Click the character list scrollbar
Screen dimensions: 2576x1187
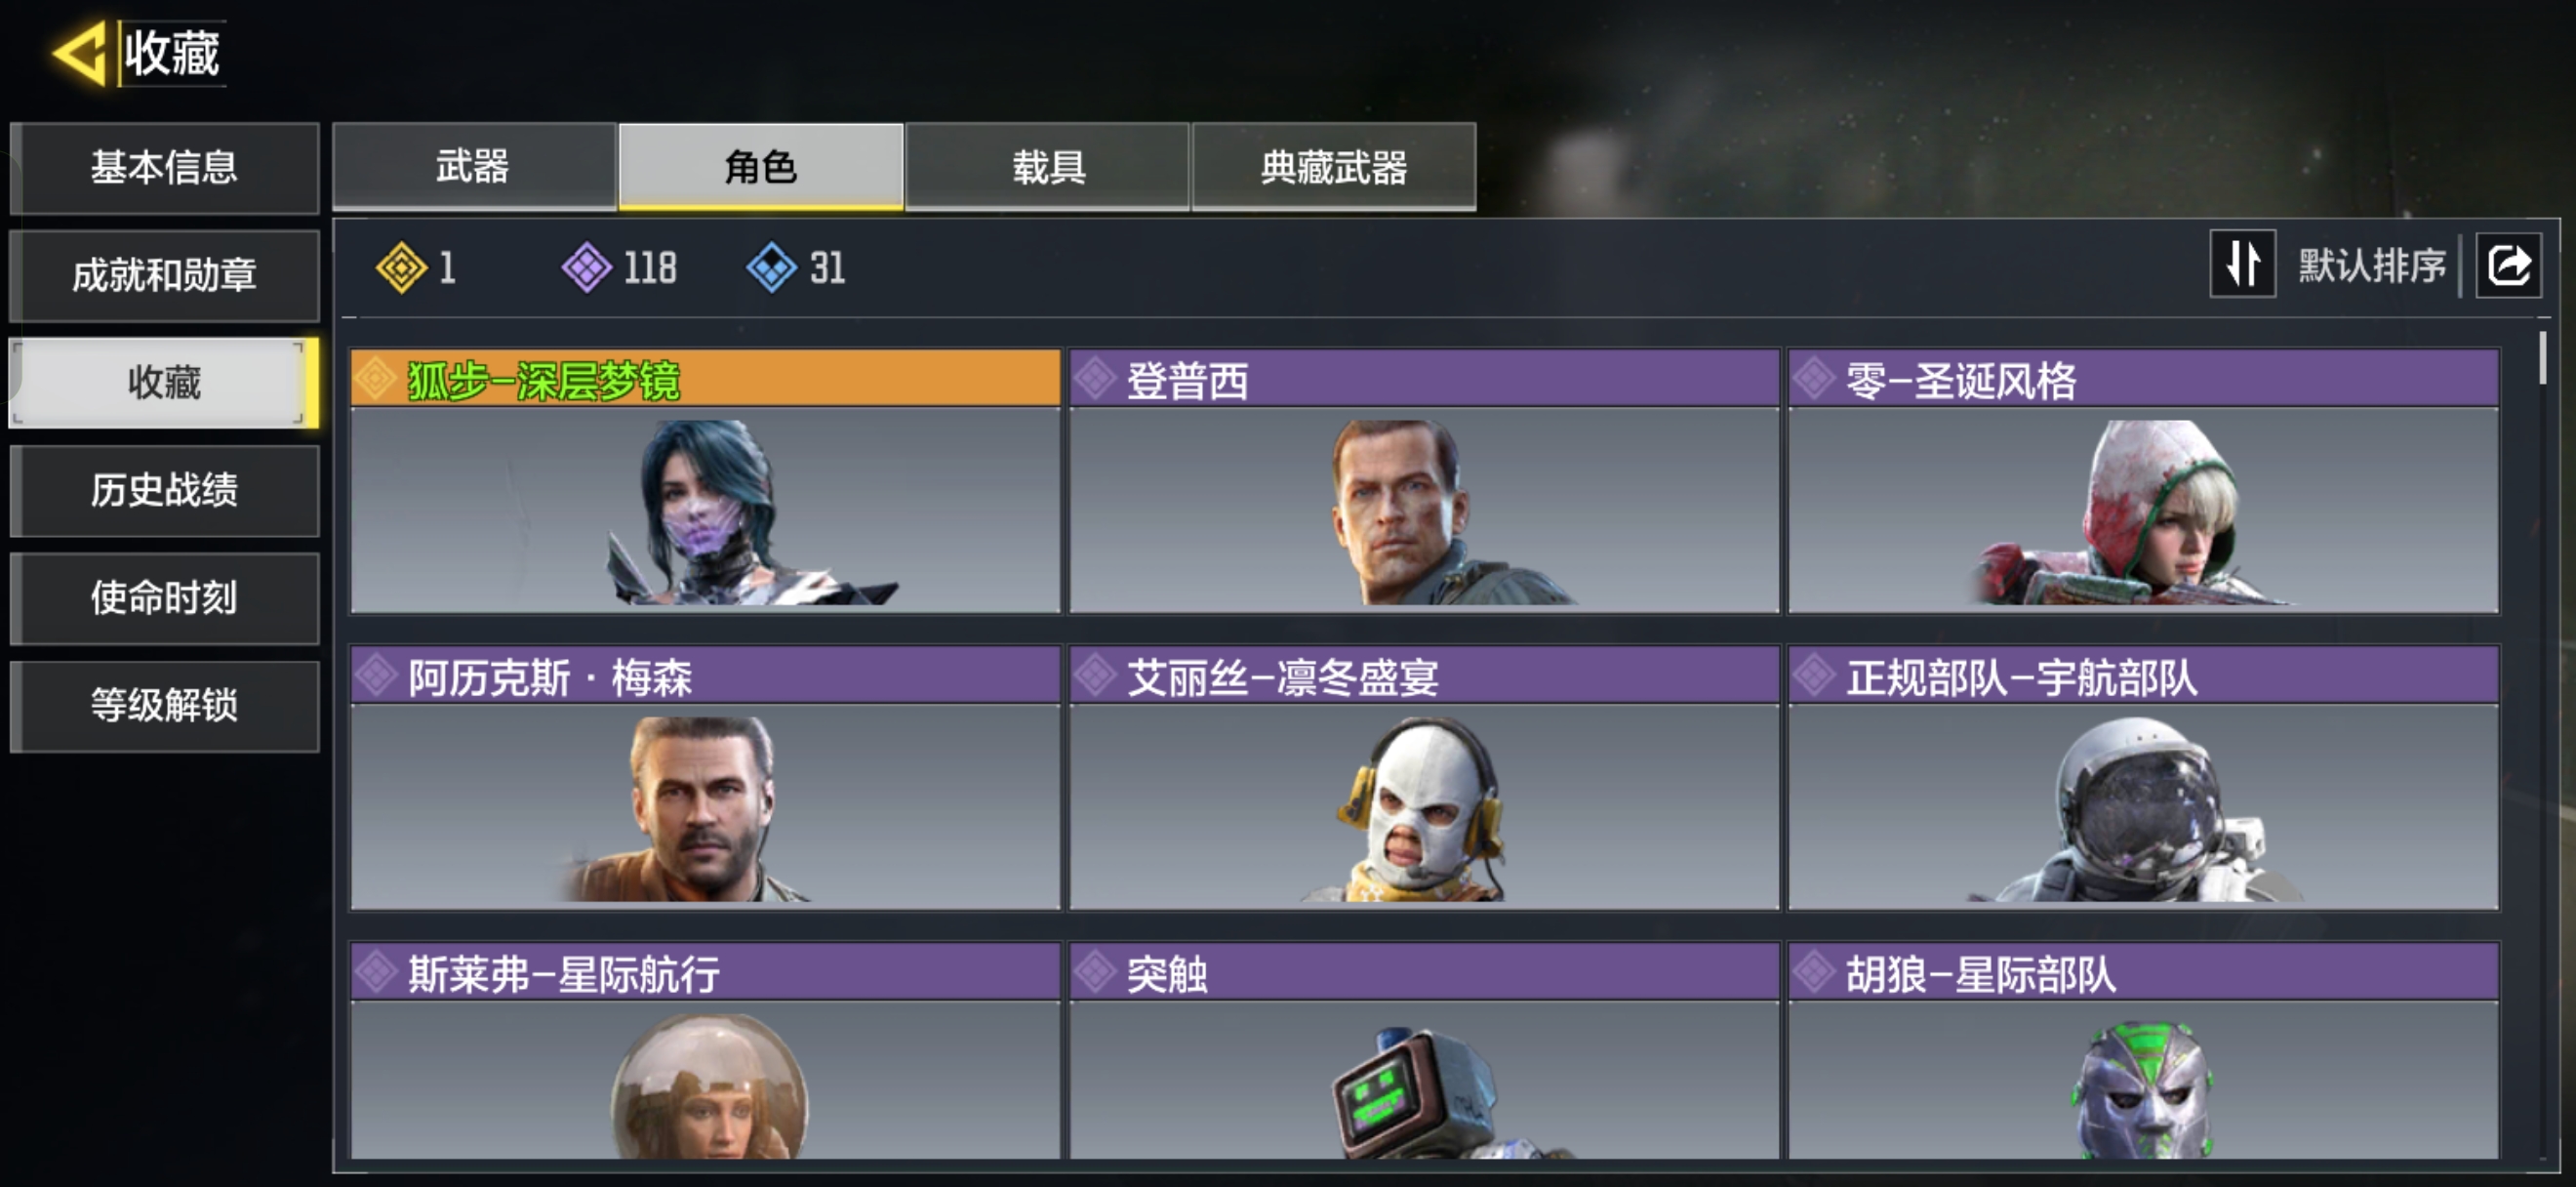[x=2542, y=741]
